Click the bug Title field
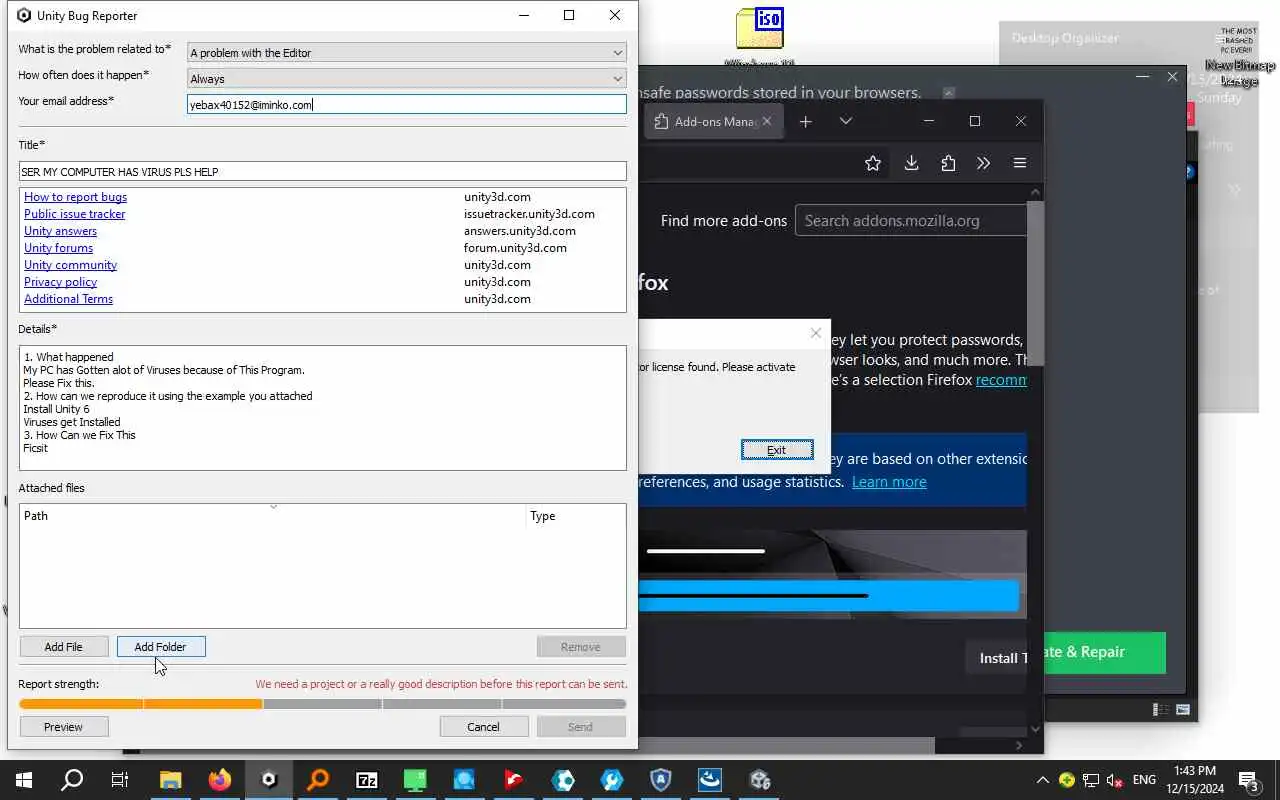This screenshot has height=800, width=1280. [x=322, y=172]
